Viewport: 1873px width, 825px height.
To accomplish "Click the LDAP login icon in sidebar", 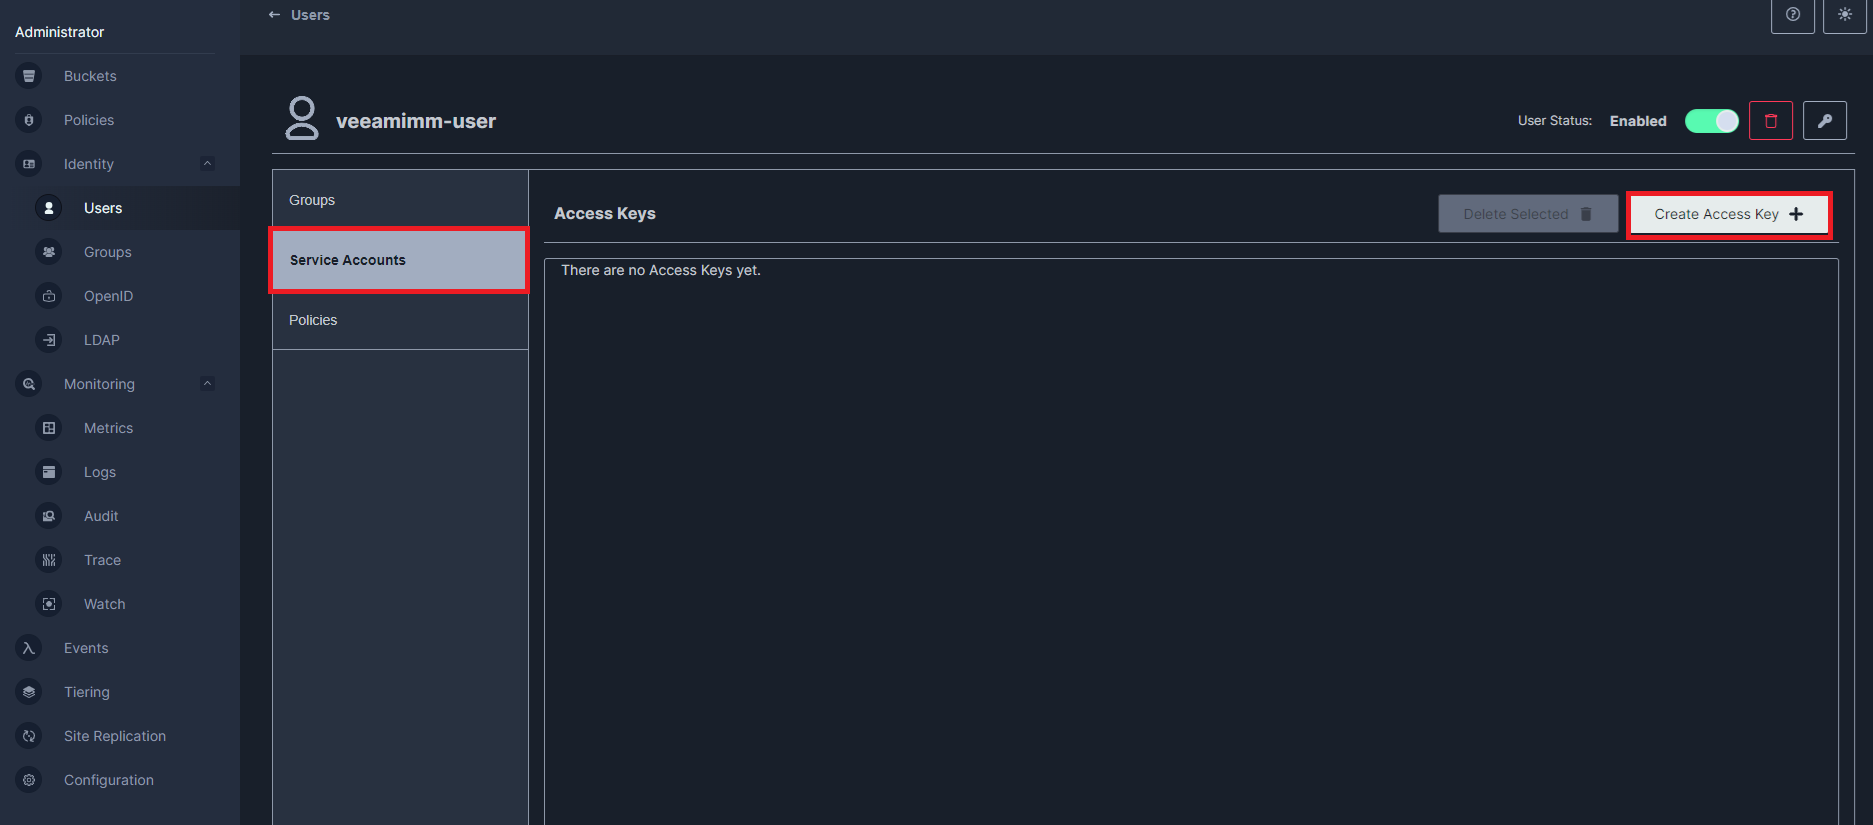I will click(x=49, y=340).
